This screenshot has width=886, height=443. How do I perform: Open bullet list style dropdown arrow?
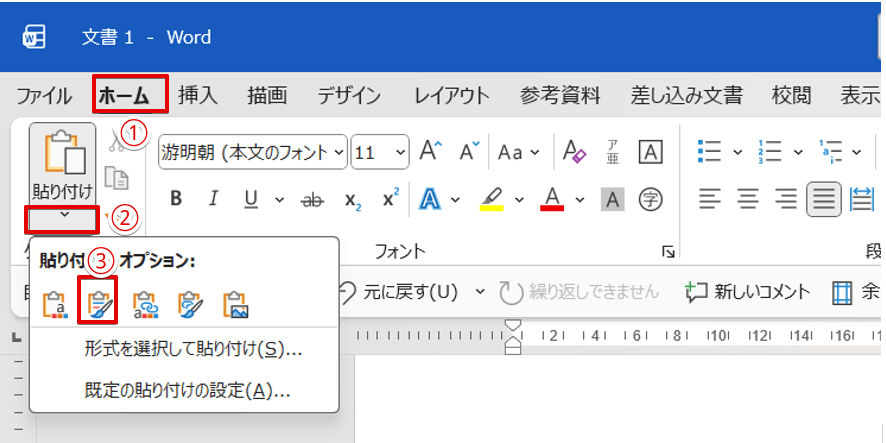(x=737, y=151)
